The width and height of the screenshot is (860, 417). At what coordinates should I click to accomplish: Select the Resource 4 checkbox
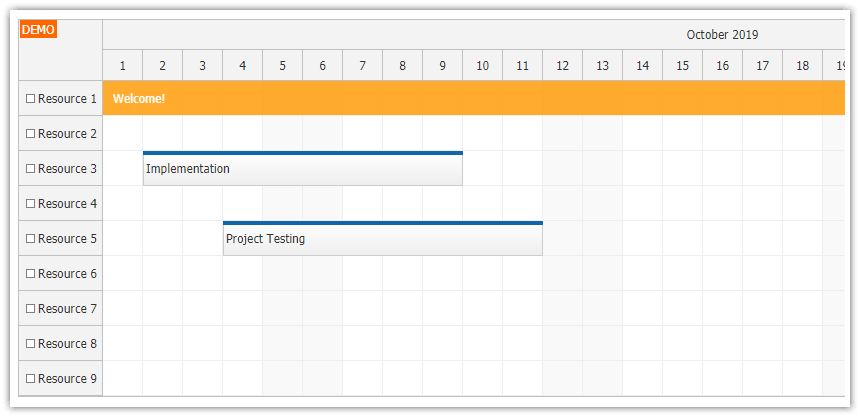coord(30,204)
